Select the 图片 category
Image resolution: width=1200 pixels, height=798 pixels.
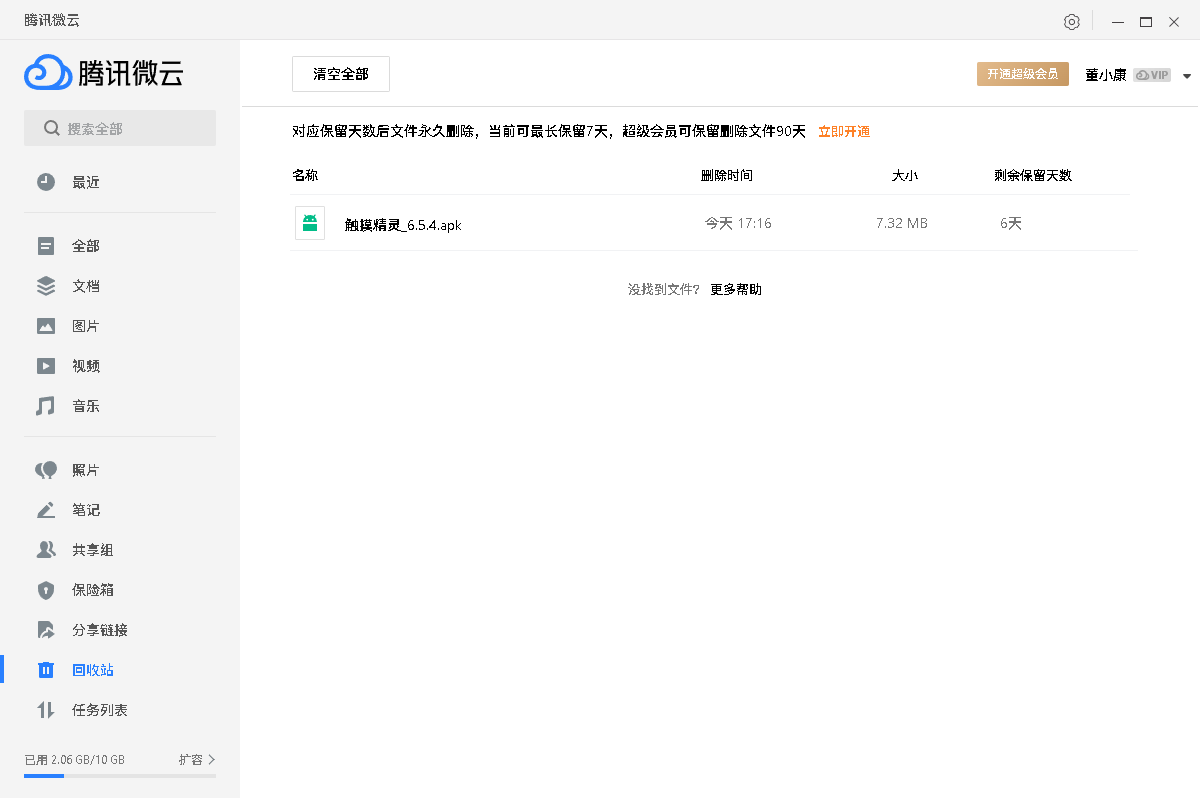(x=85, y=325)
